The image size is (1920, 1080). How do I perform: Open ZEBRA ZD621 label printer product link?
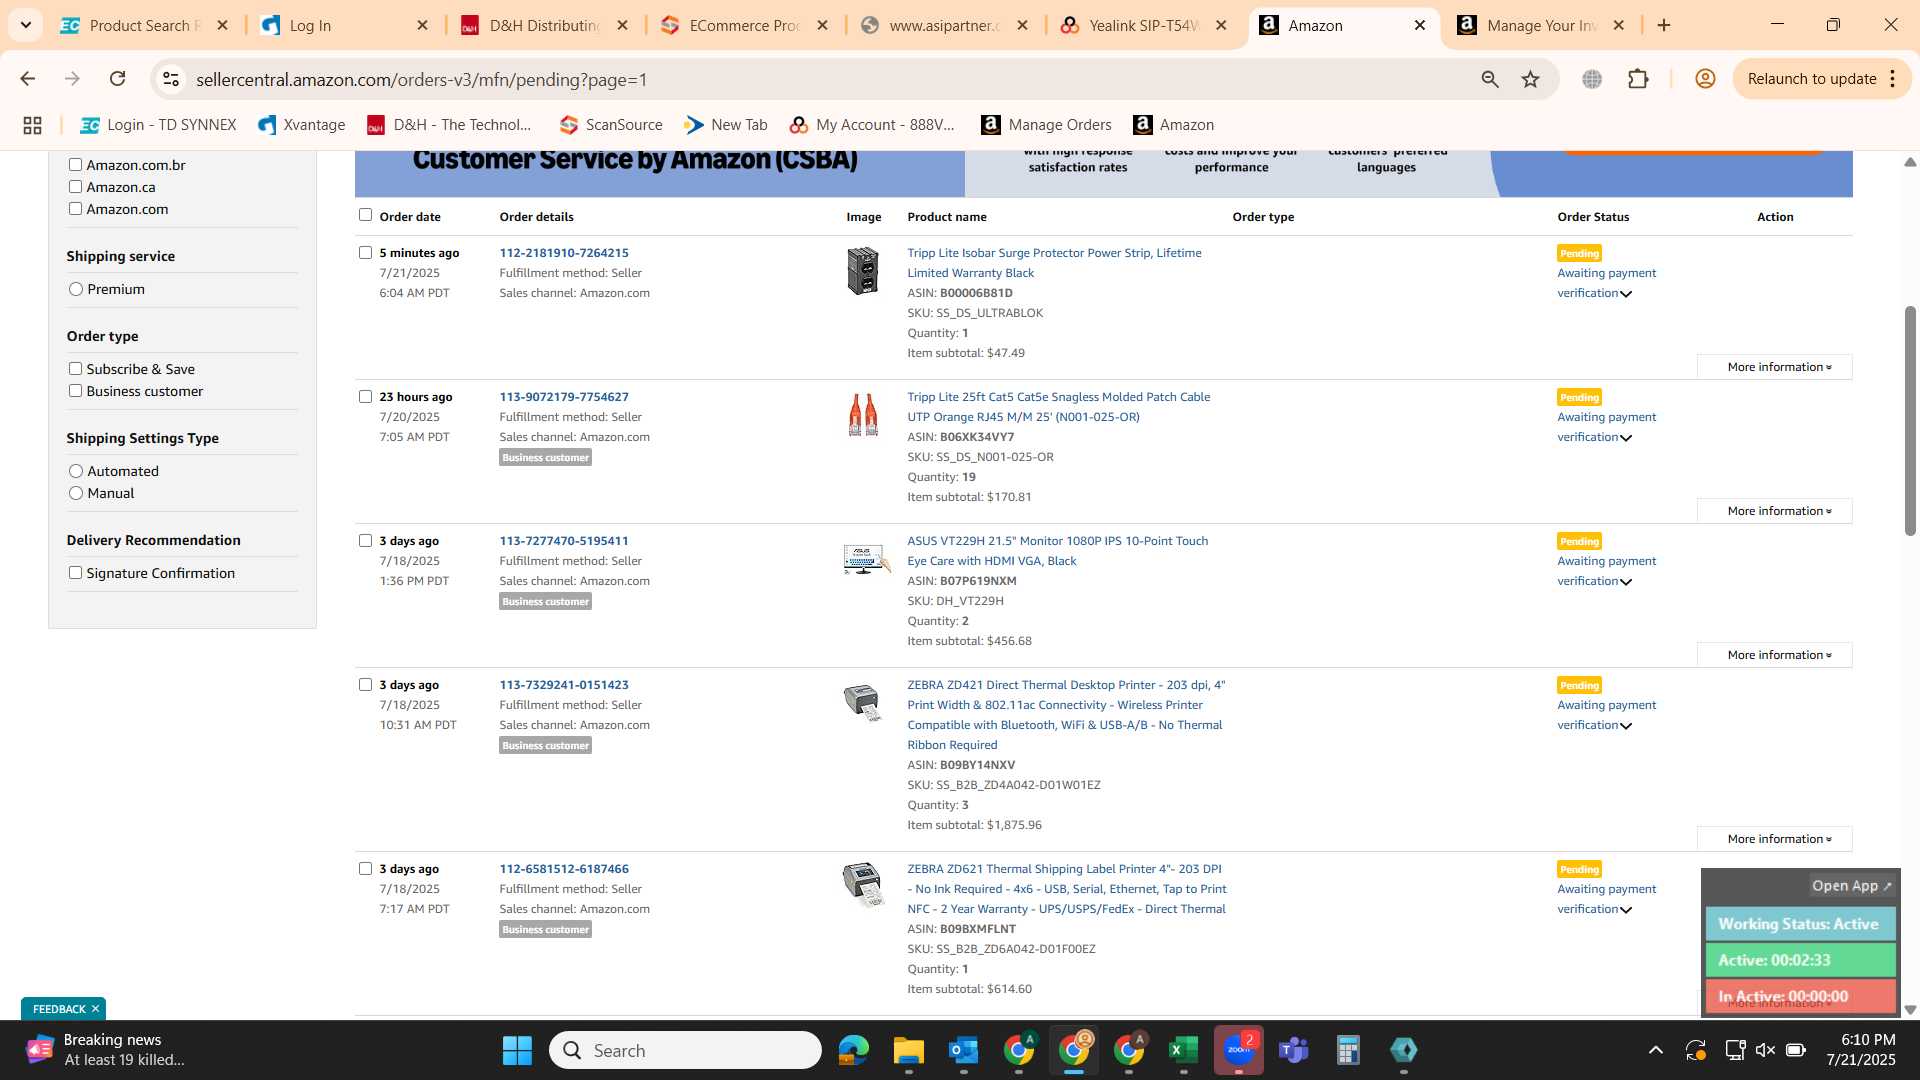point(1066,889)
